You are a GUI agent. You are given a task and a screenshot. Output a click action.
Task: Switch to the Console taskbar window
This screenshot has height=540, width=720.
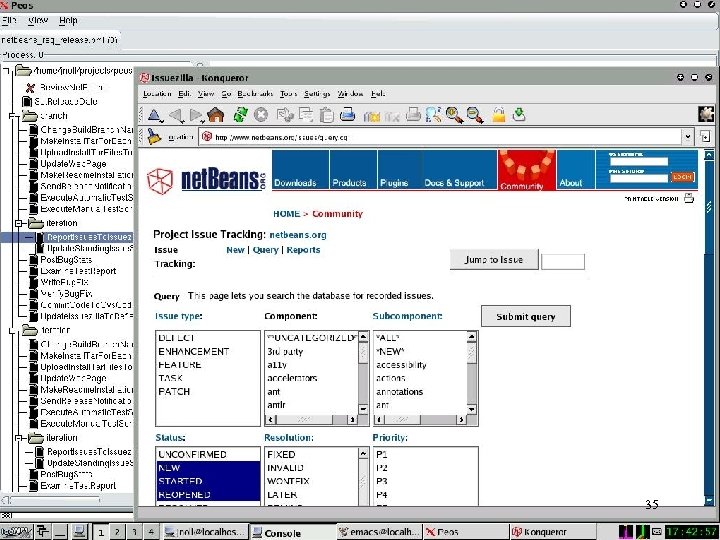point(293,533)
